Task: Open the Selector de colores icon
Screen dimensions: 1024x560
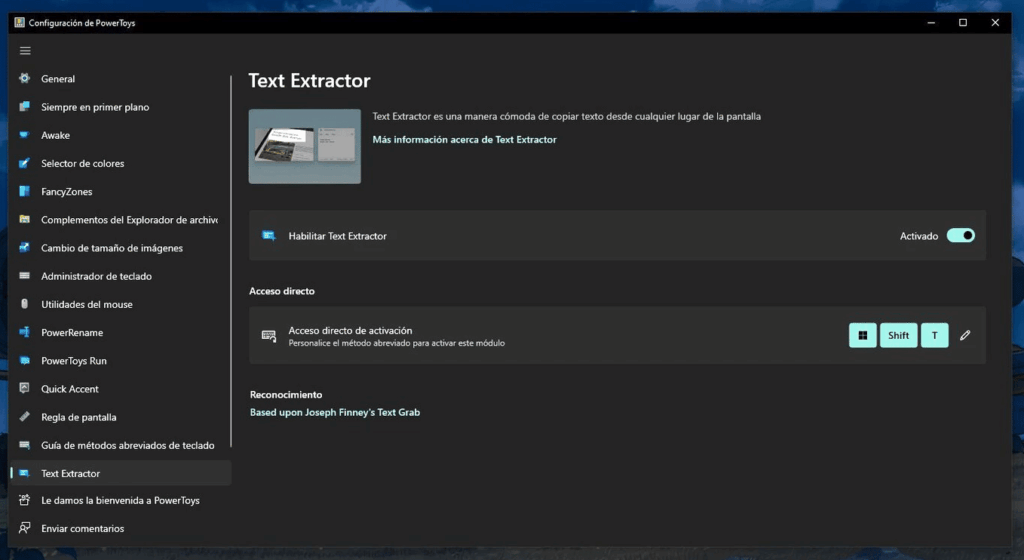Action: pyautogui.click(x=25, y=163)
